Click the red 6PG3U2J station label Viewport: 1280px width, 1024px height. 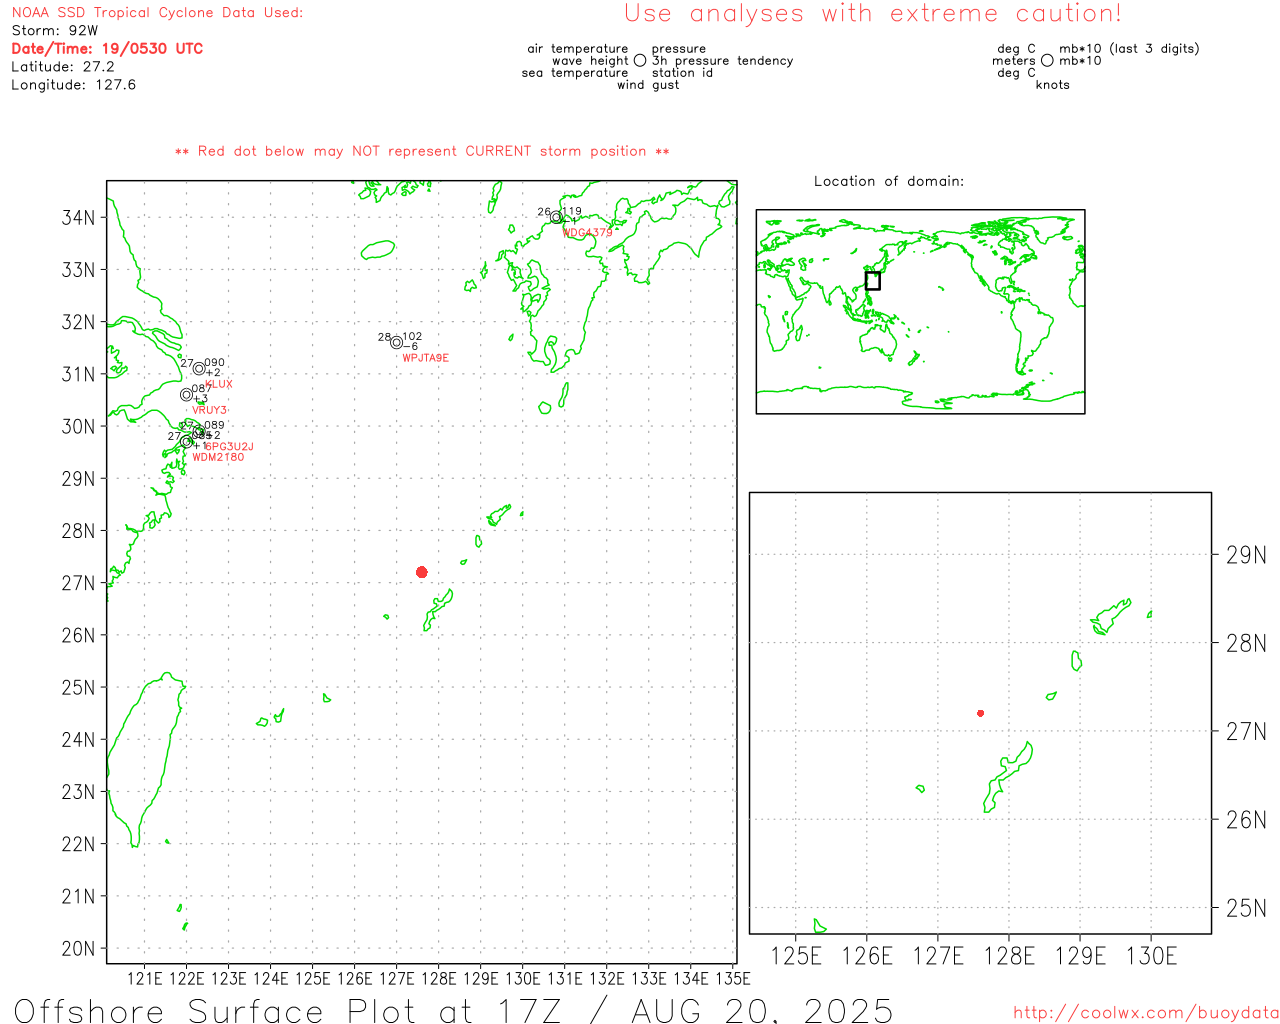tap(229, 447)
